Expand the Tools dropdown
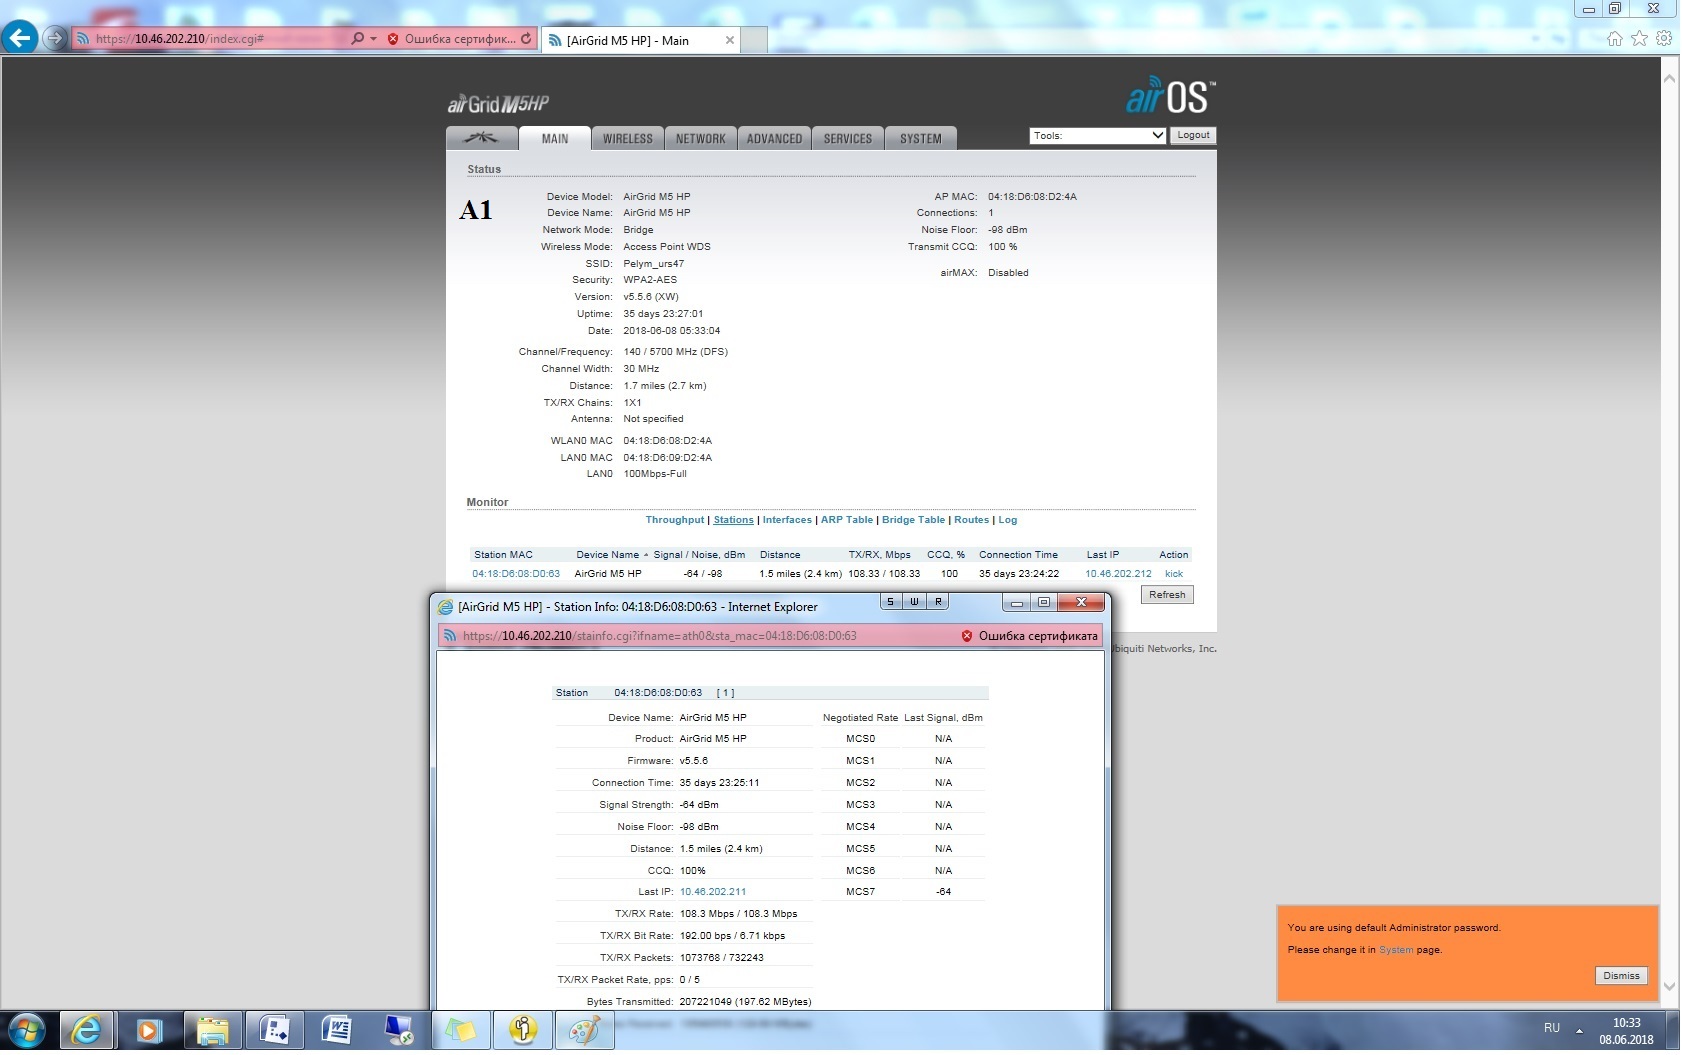This screenshot has height=1055, width=1682. pos(1098,135)
